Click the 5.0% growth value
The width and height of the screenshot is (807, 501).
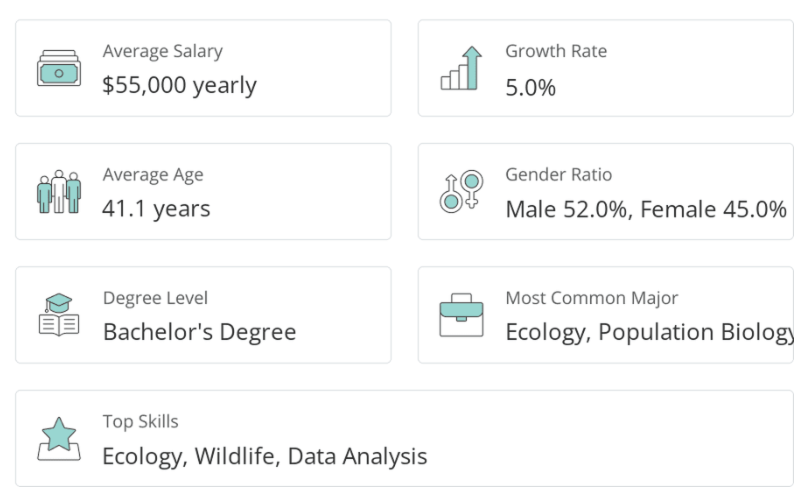click(x=530, y=87)
